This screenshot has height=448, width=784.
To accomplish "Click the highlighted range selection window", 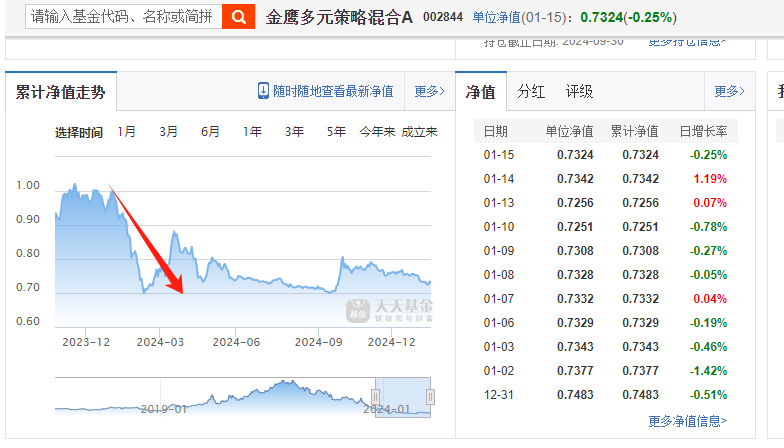I will click(x=403, y=397).
